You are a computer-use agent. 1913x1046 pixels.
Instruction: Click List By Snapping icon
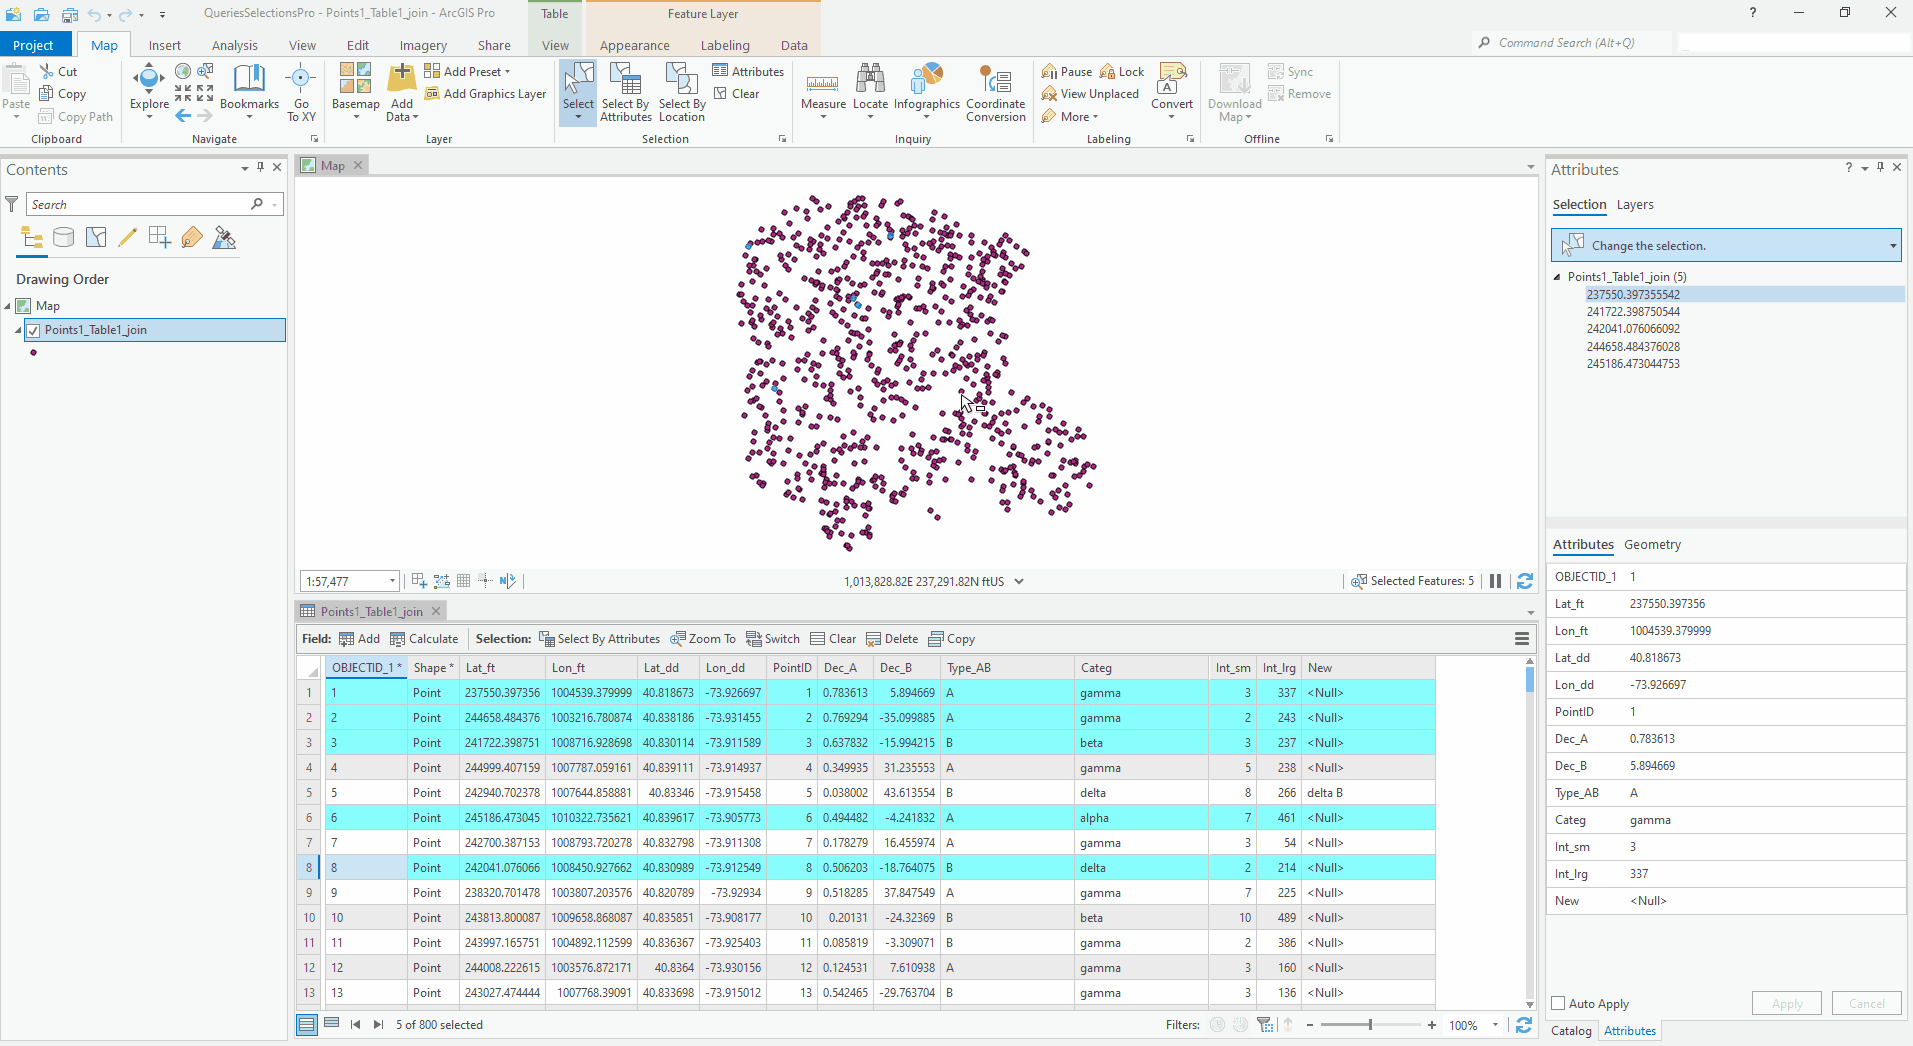[x=159, y=237]
